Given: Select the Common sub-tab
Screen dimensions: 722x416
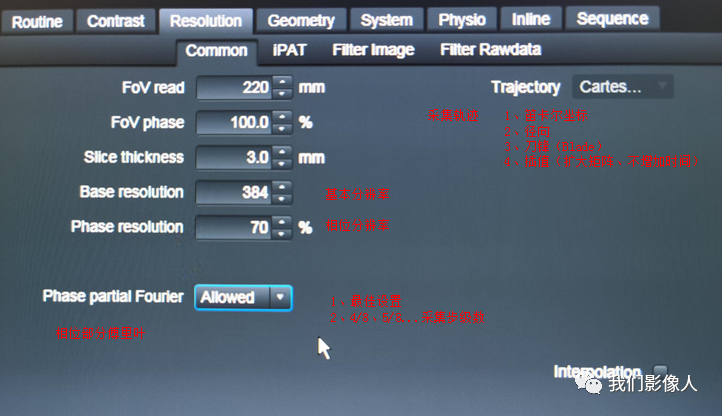Looking at the screenshot, I should click(216, 51).
